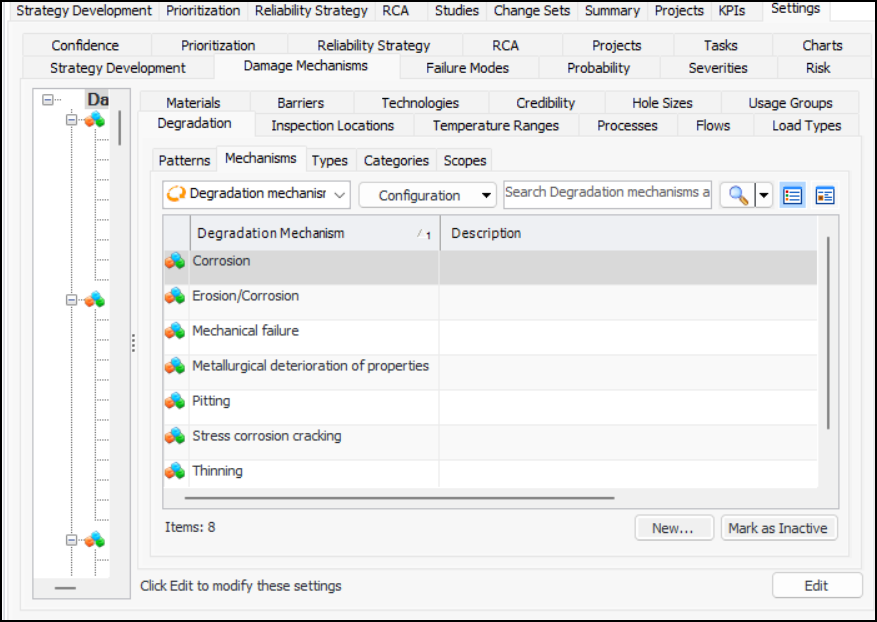The height and width of the screenshot is (622, 877).
Task: Select the Degradation tab
Action: pos(195,124)
